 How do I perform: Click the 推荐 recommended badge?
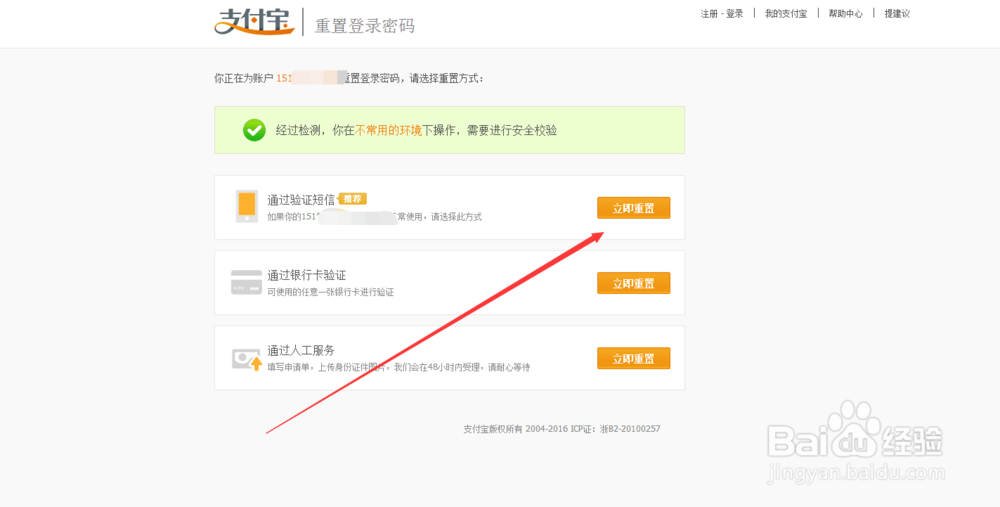(x=353, y=199)
